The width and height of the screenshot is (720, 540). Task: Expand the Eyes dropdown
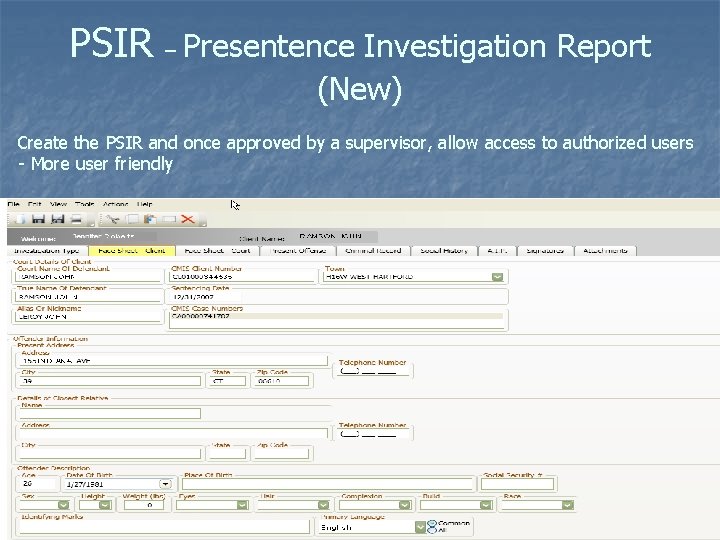pos(242,505)
